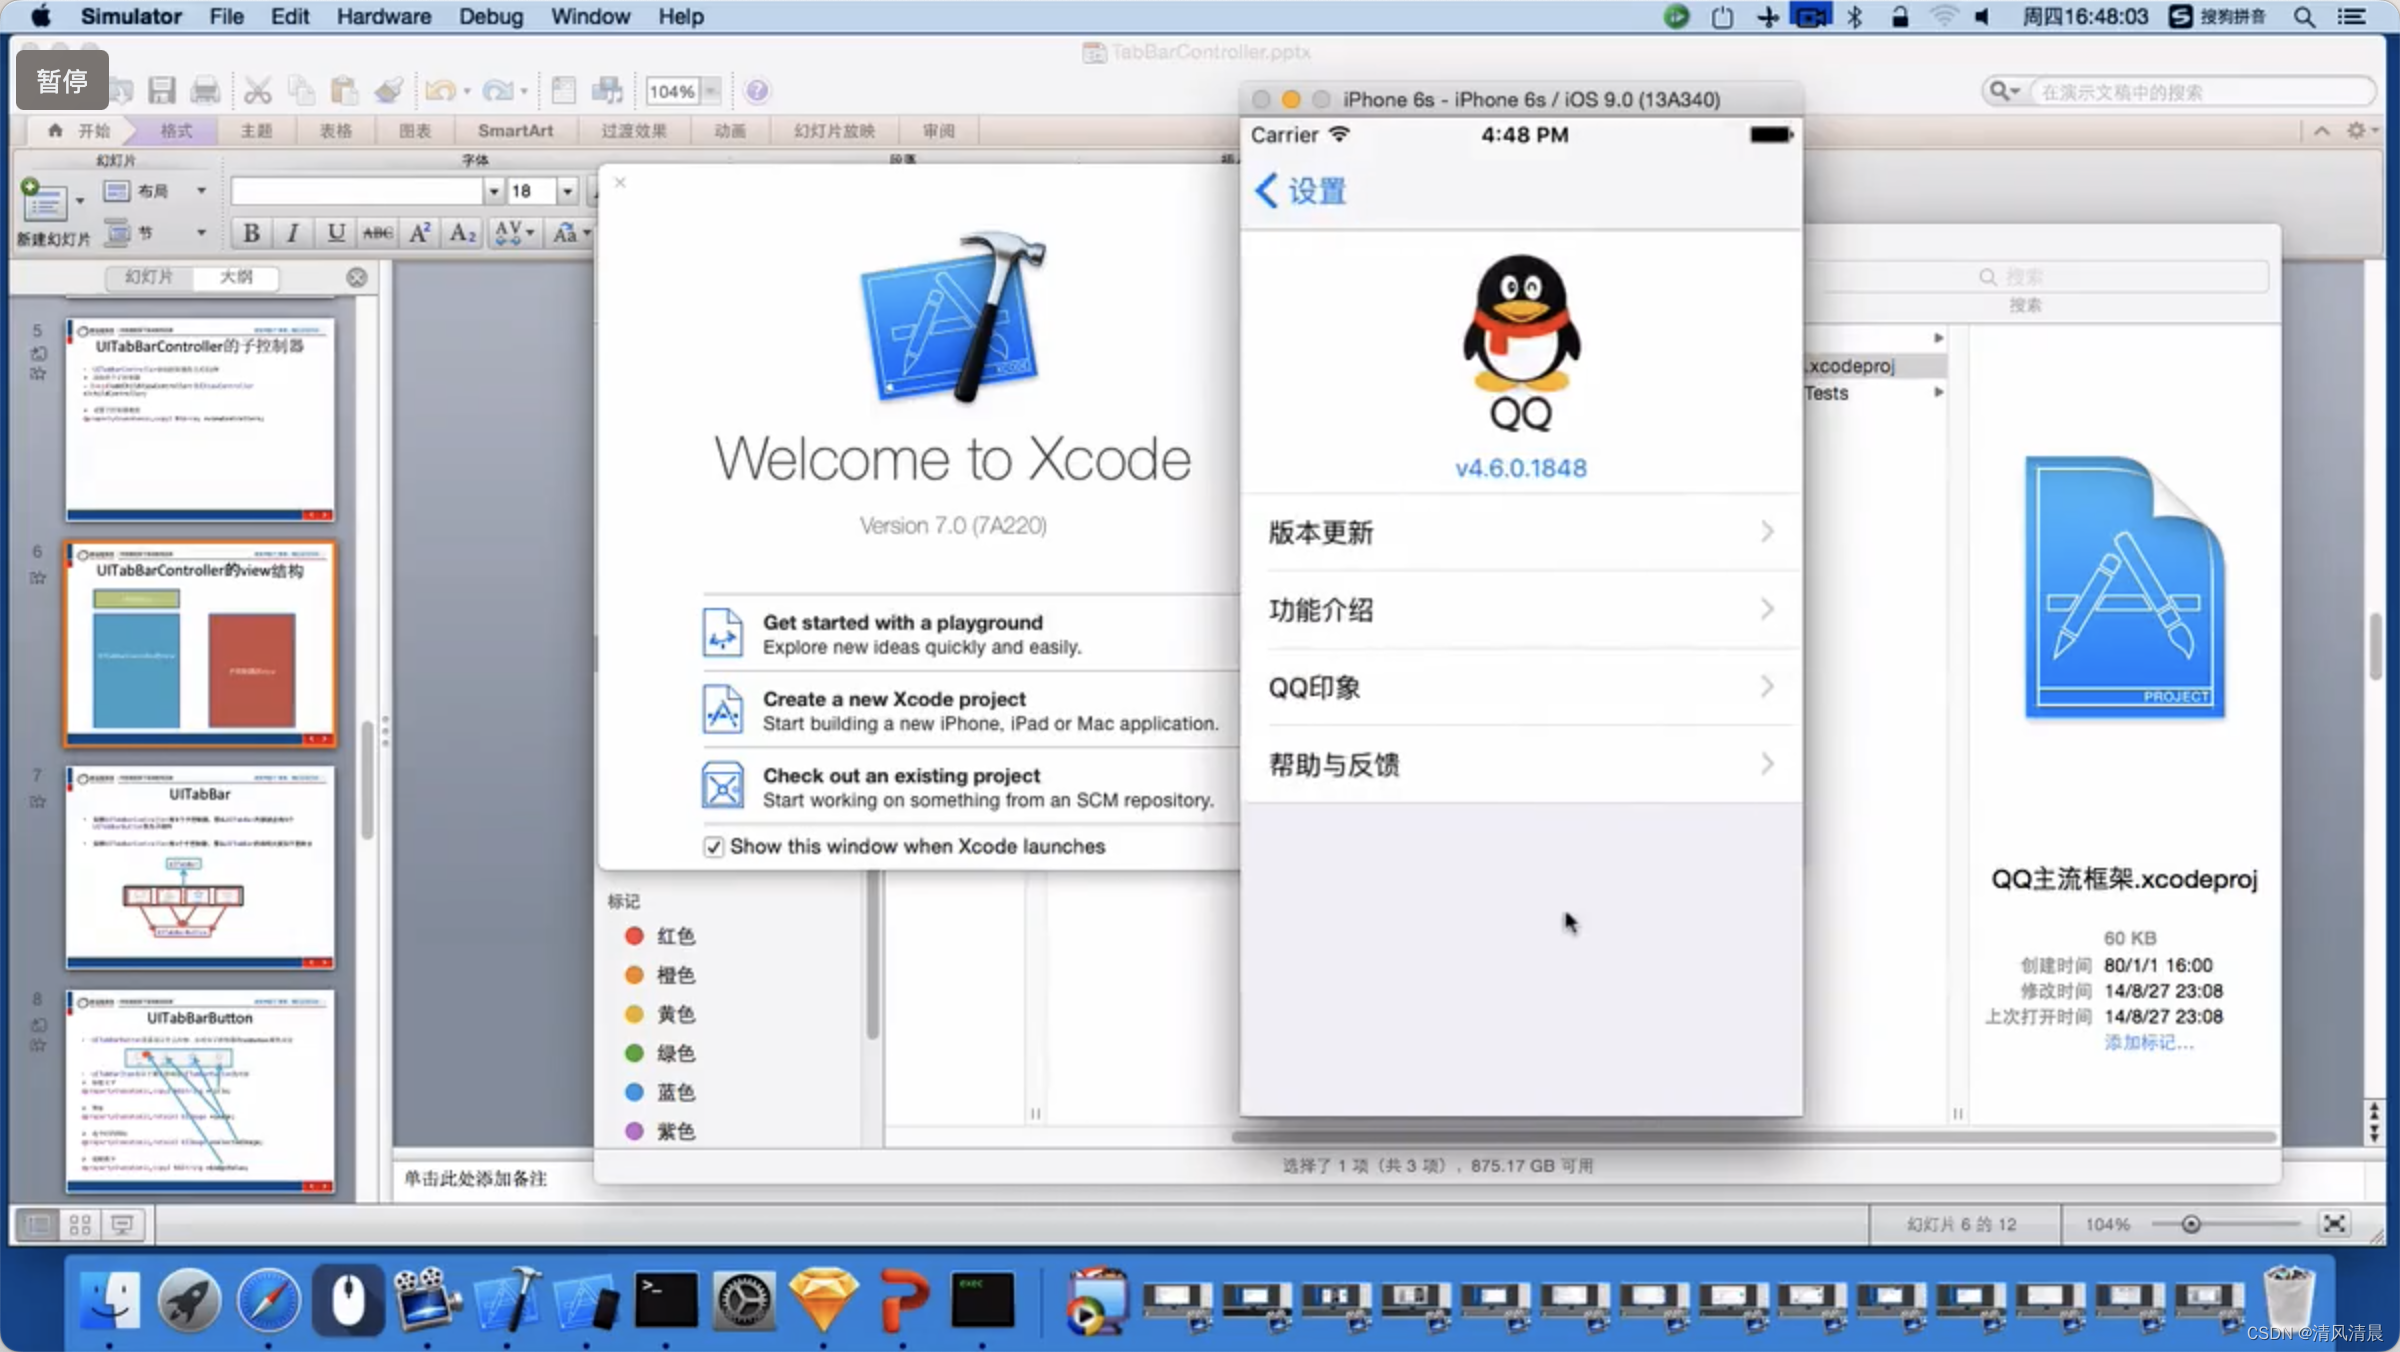Apply Subscript formatting button
Screen dimensions: 2400x1352
point(462,233)
